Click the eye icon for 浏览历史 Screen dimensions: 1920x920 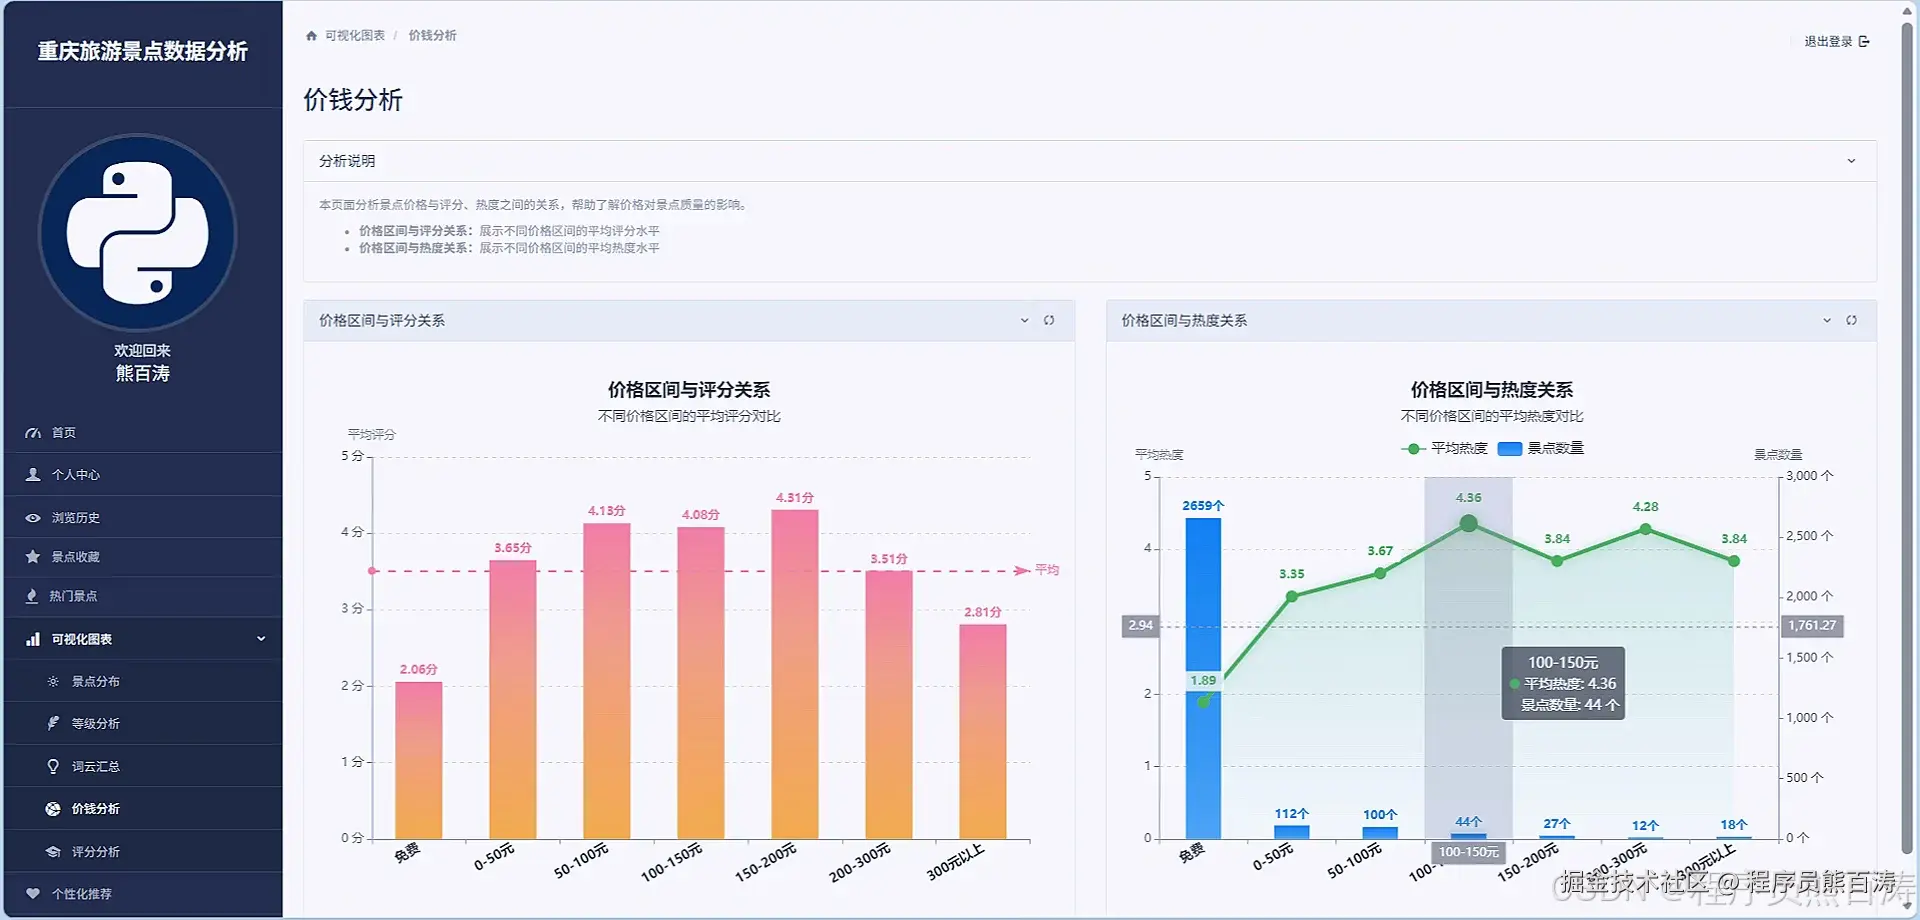tap(33, 516)
